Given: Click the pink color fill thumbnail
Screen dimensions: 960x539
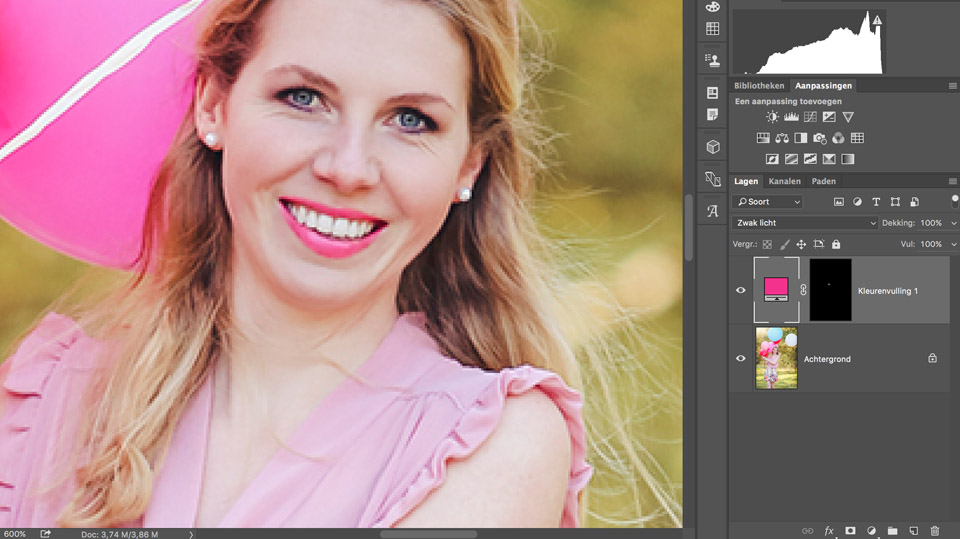Looking at the screenshot, I should pyautogui.click(x=776, y=290).
